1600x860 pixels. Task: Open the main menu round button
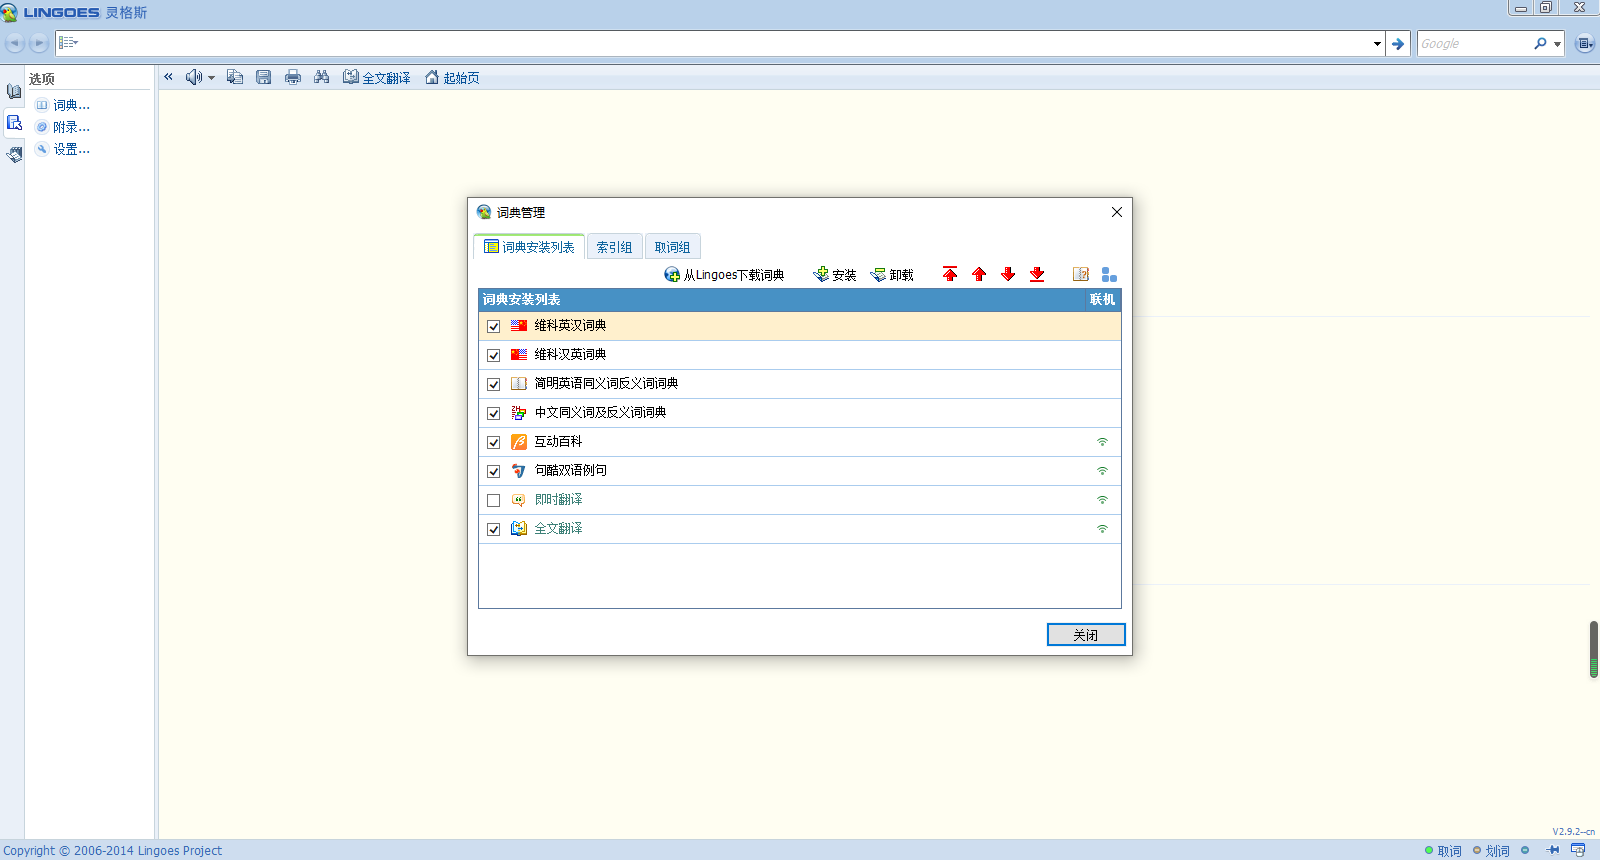(1585, 43)
